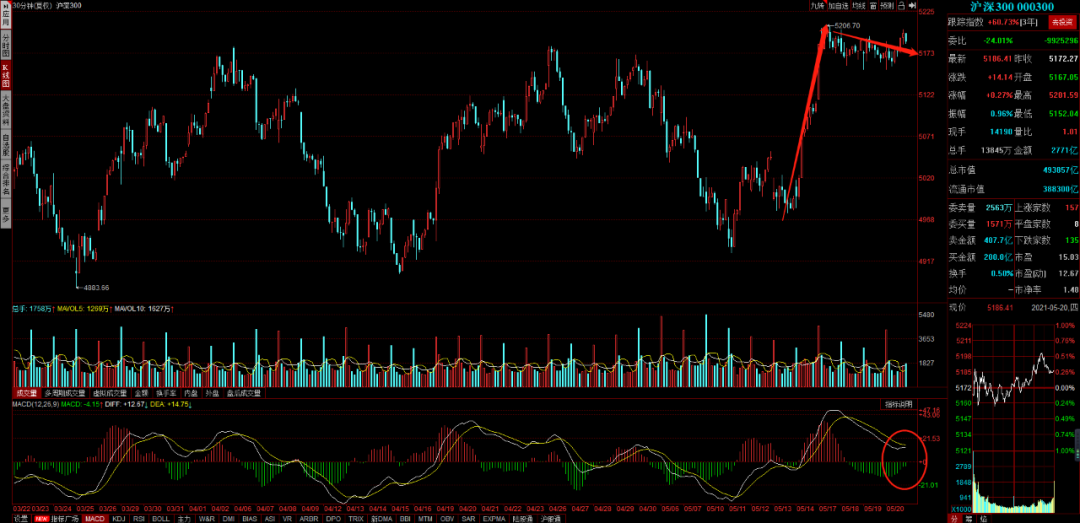
Task: Switch to the BOLL indicator
Action: (x=160, y=518)
